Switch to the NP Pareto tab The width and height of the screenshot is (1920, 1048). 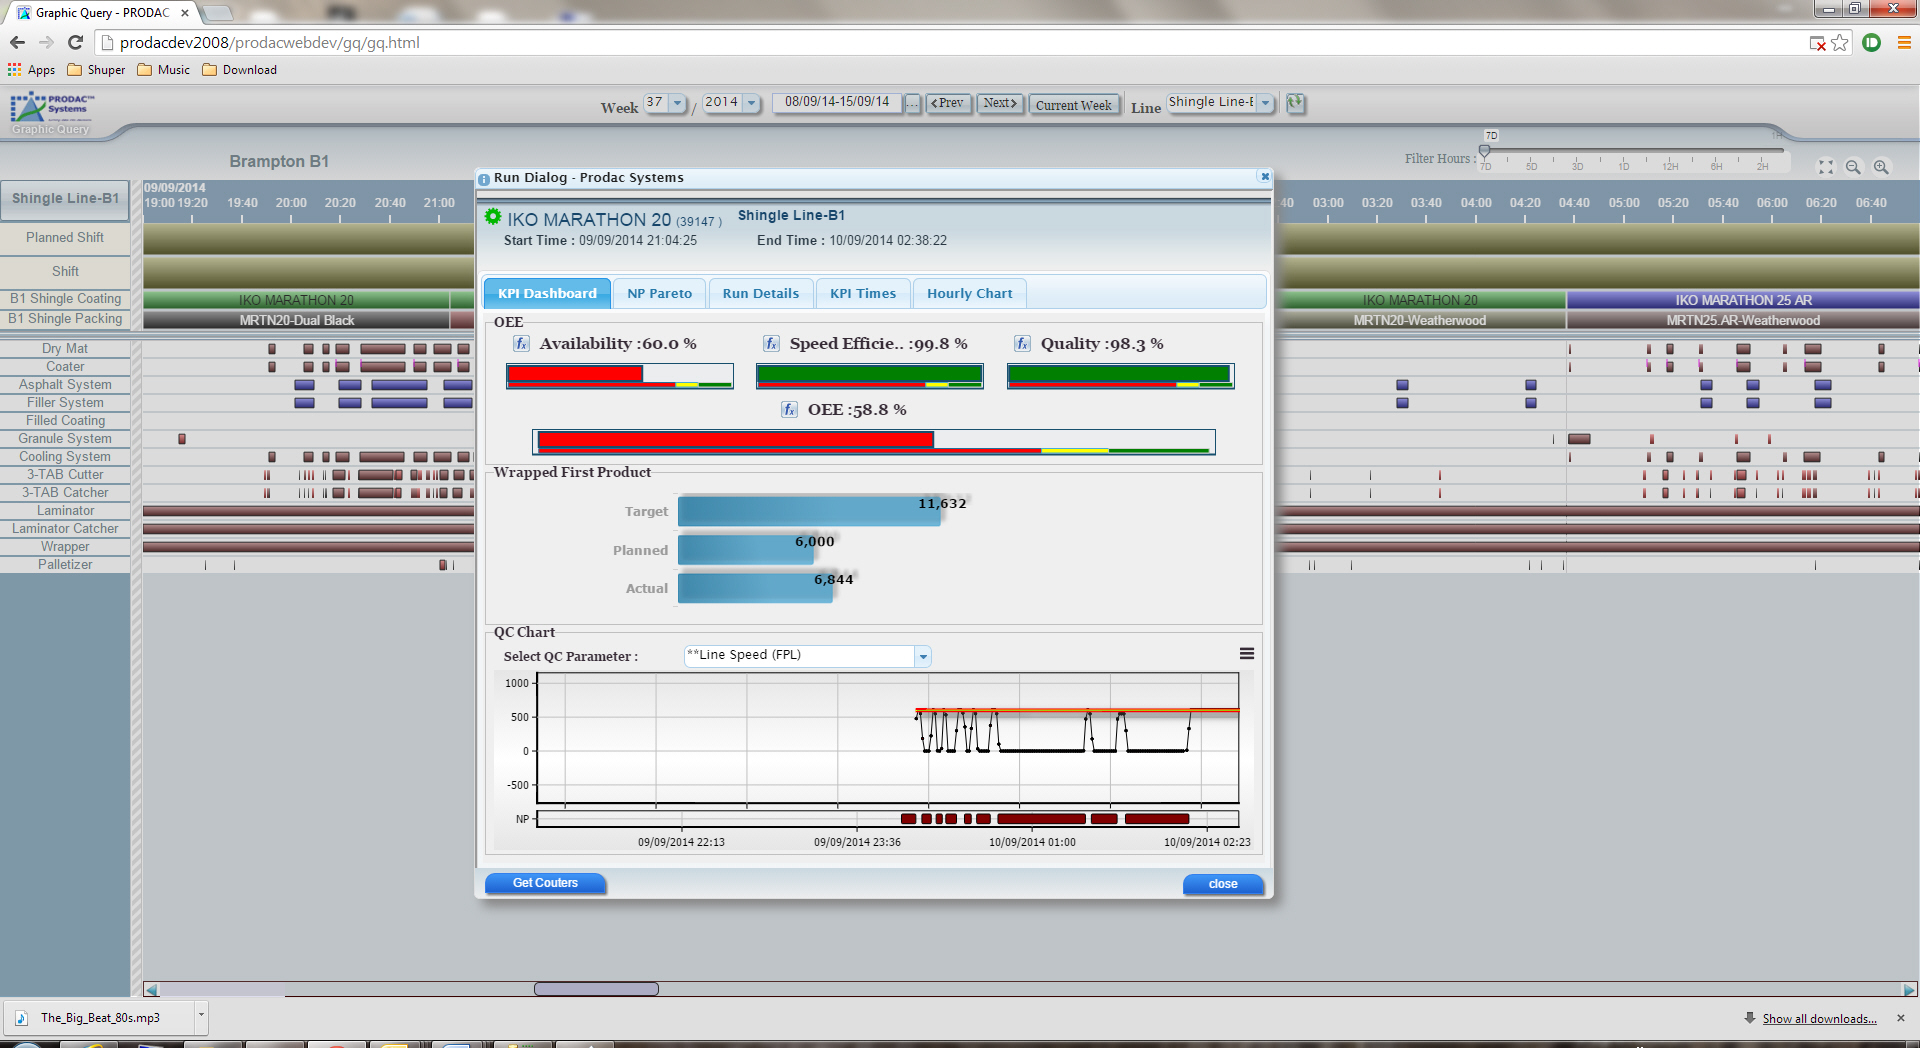click(x=659, y=294)
